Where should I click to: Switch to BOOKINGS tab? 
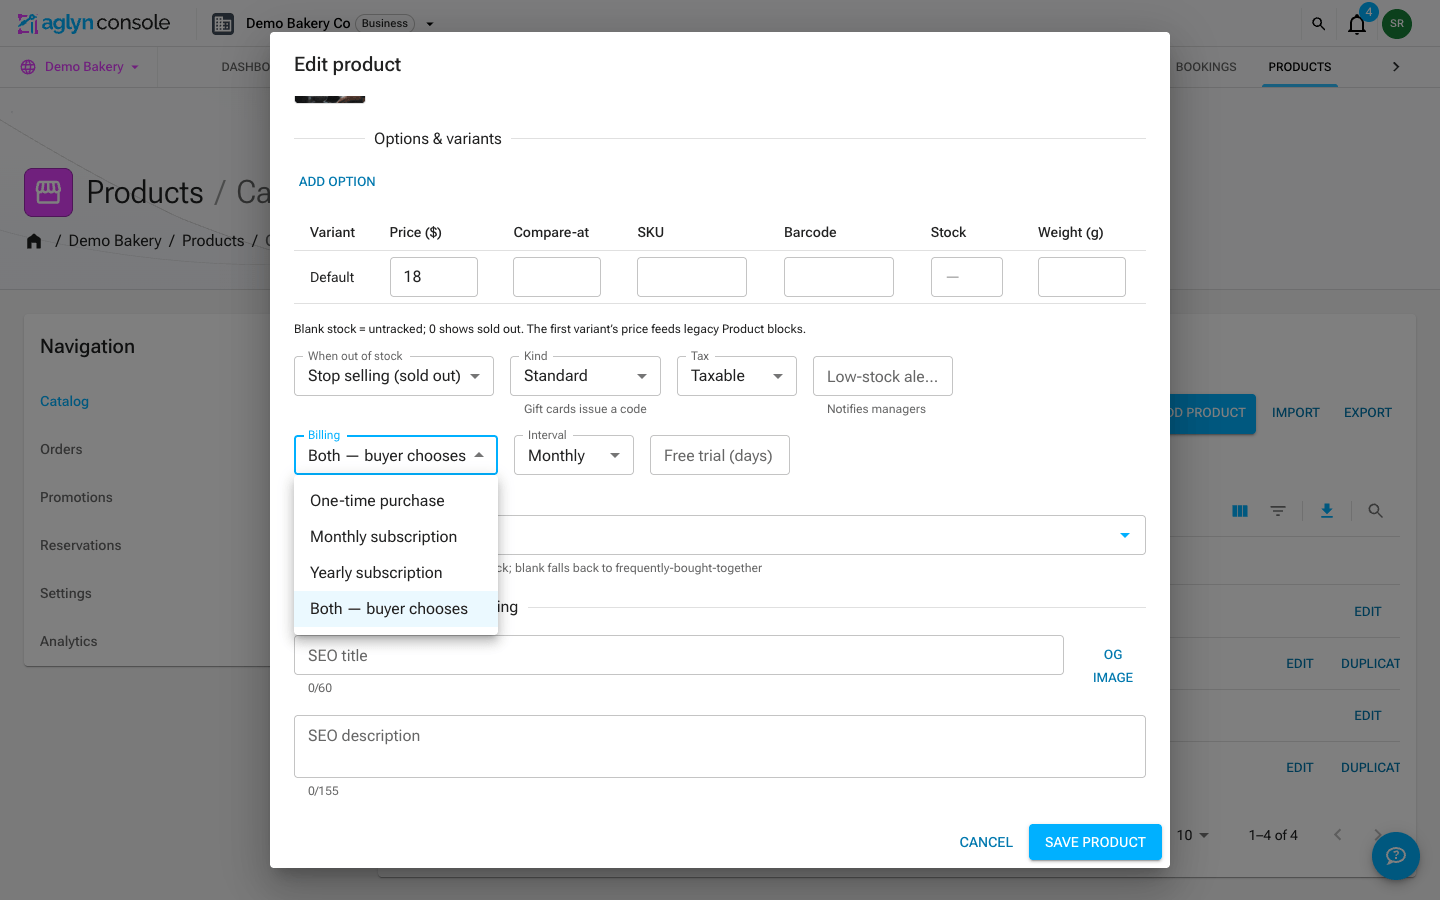point(1206,67)
